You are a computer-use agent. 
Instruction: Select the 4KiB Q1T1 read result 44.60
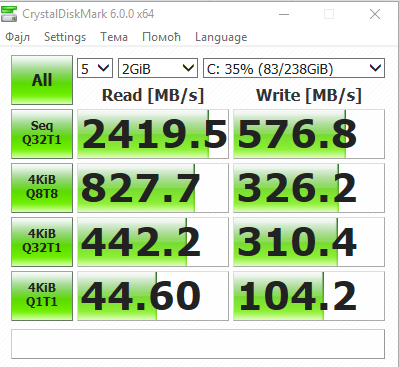pos(153,296)
